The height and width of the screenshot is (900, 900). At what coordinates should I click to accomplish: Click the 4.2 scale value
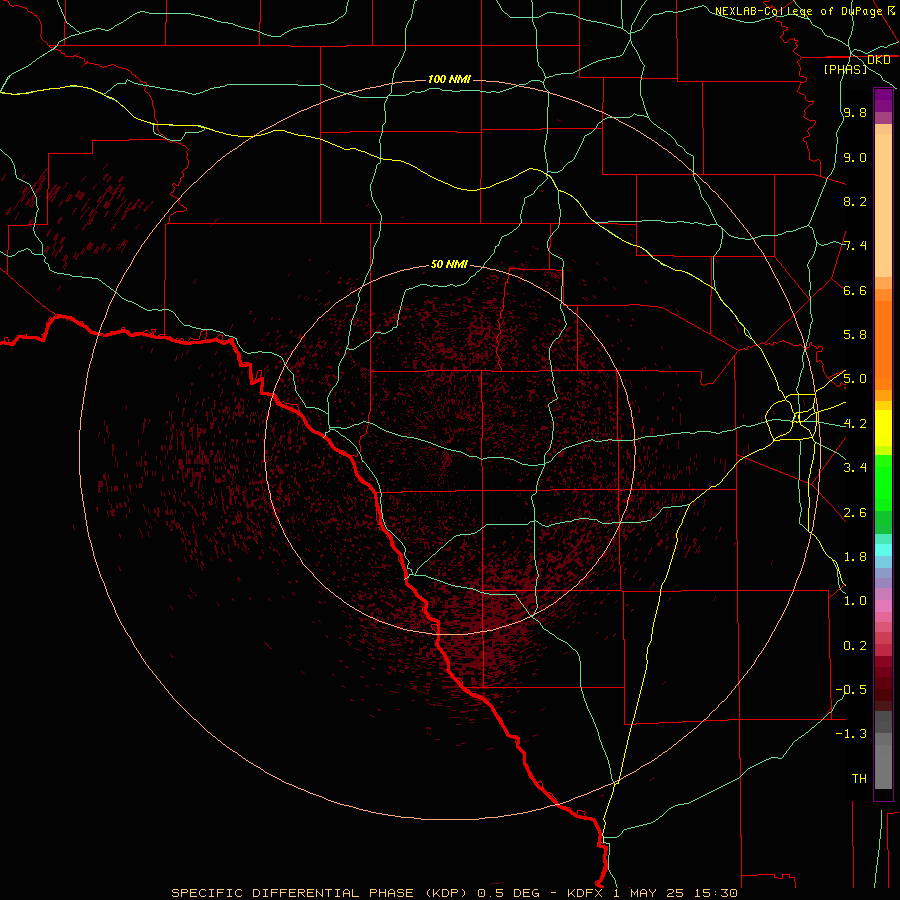click(855, 424)
